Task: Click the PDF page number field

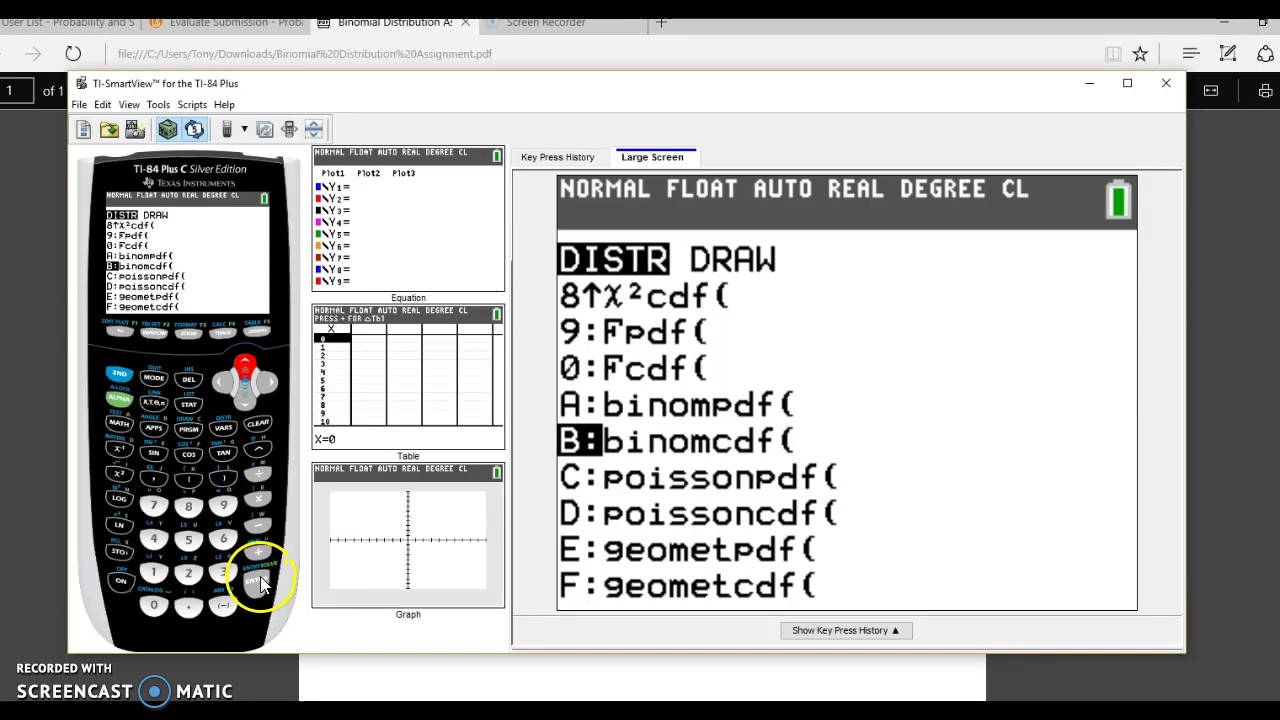Action: [x=16, y=91]
